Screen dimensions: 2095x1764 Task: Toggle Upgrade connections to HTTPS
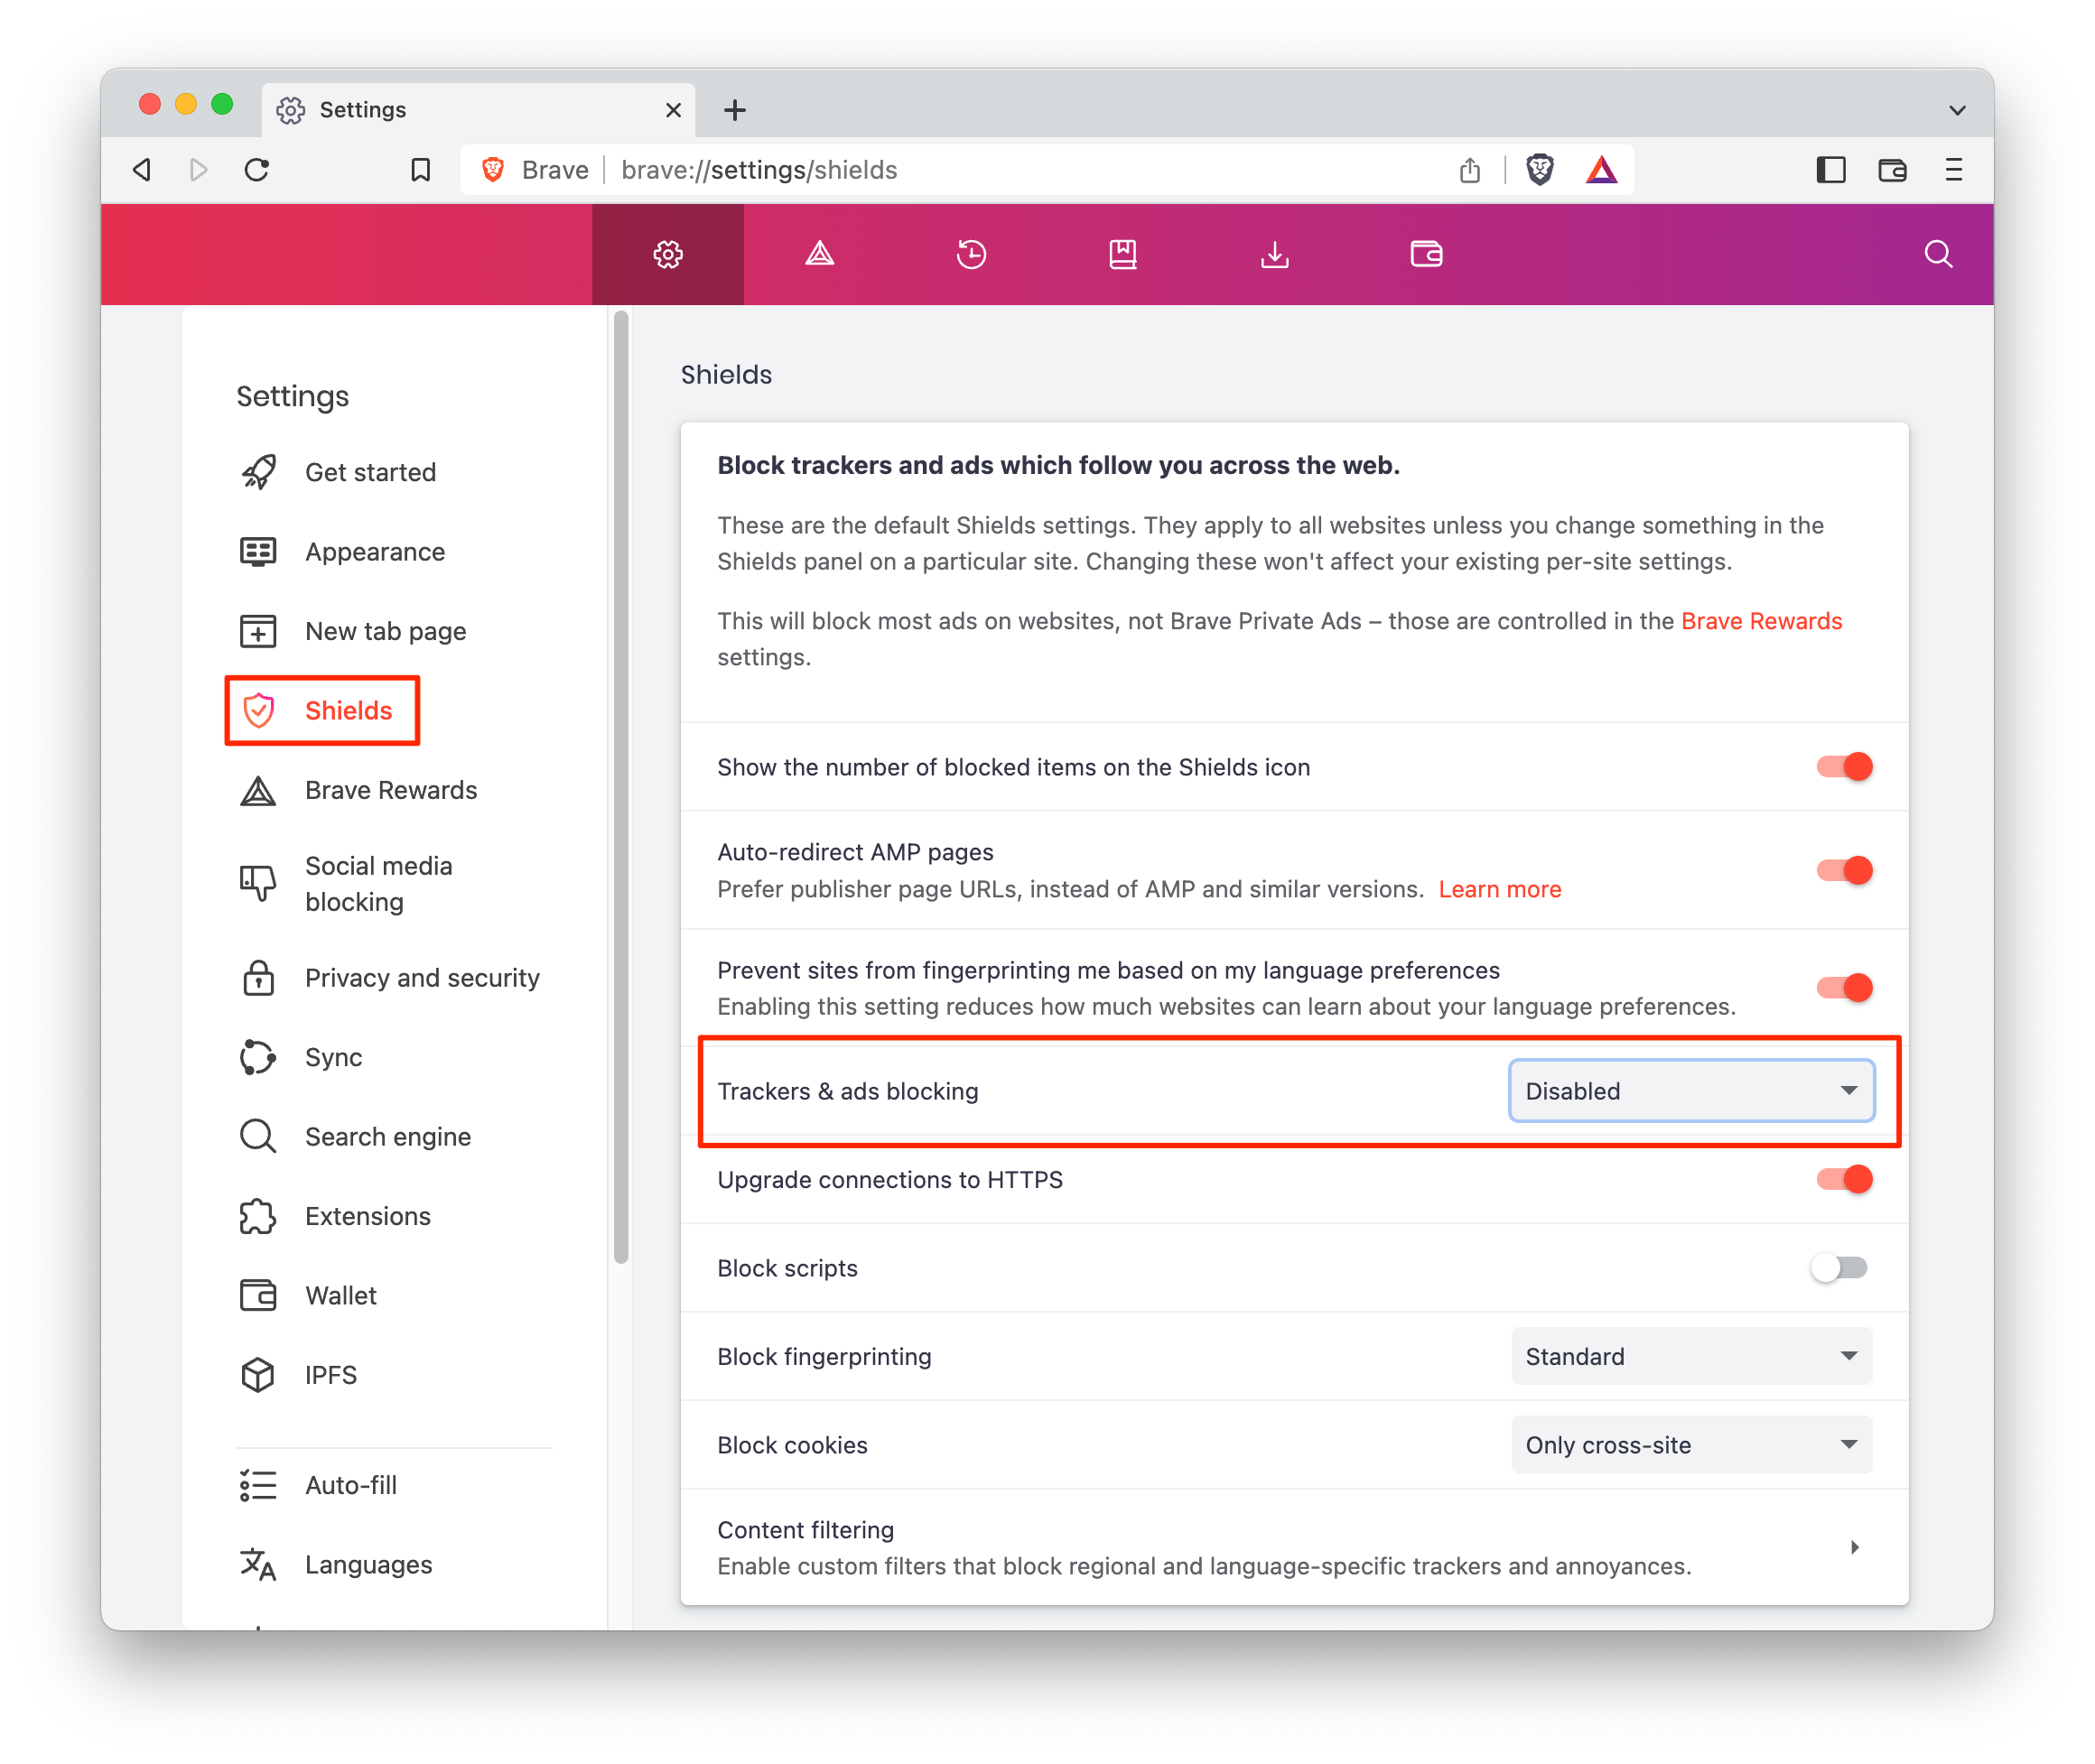pyautogui.click(x=1844, y=1180)
